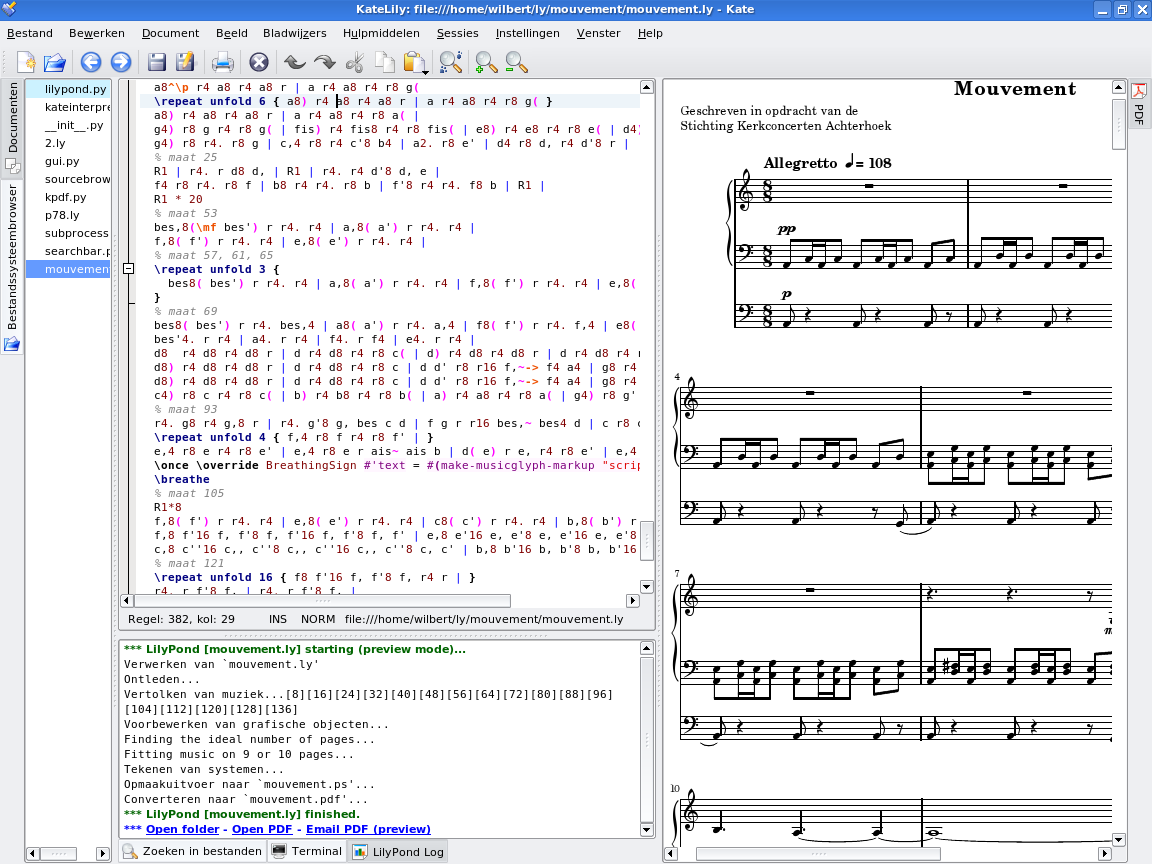The image size is (1152, 864).
Task: Click the Find magnifier icon
Action: (450, 62)
